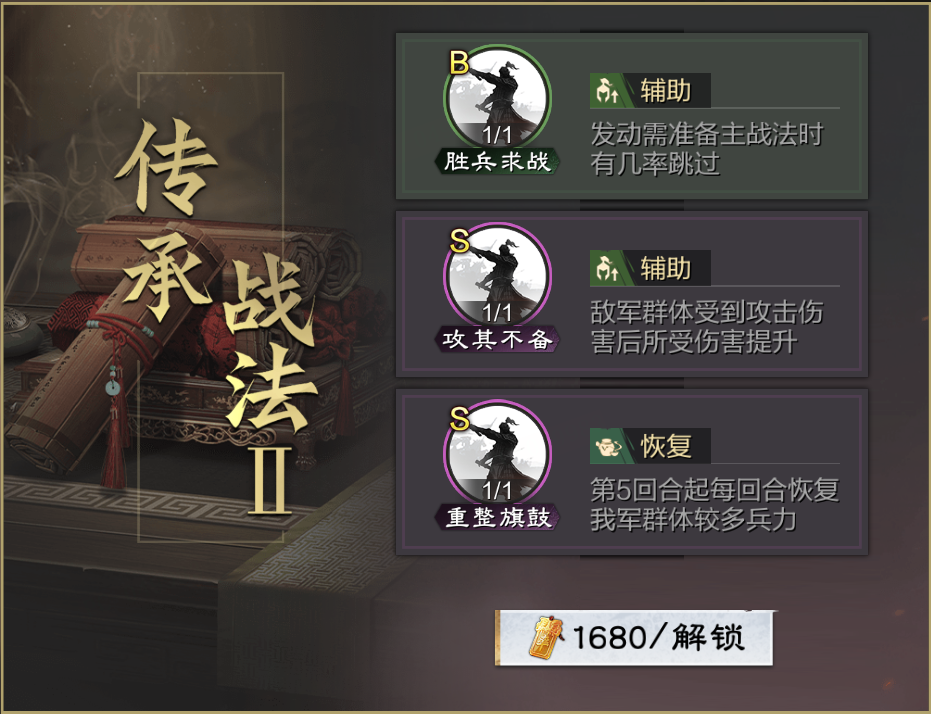Select the 攻其不备 S-rank skill portrait
This screenshot has width=931, height=714.
[x=498, y=275]
